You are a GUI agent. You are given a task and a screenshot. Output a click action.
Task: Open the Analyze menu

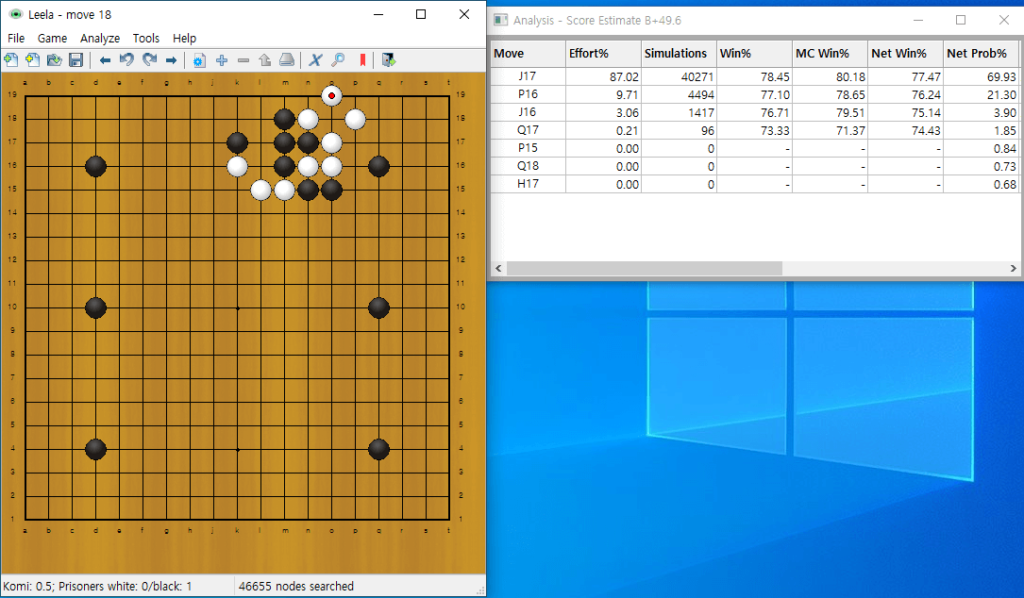point(100,39)
